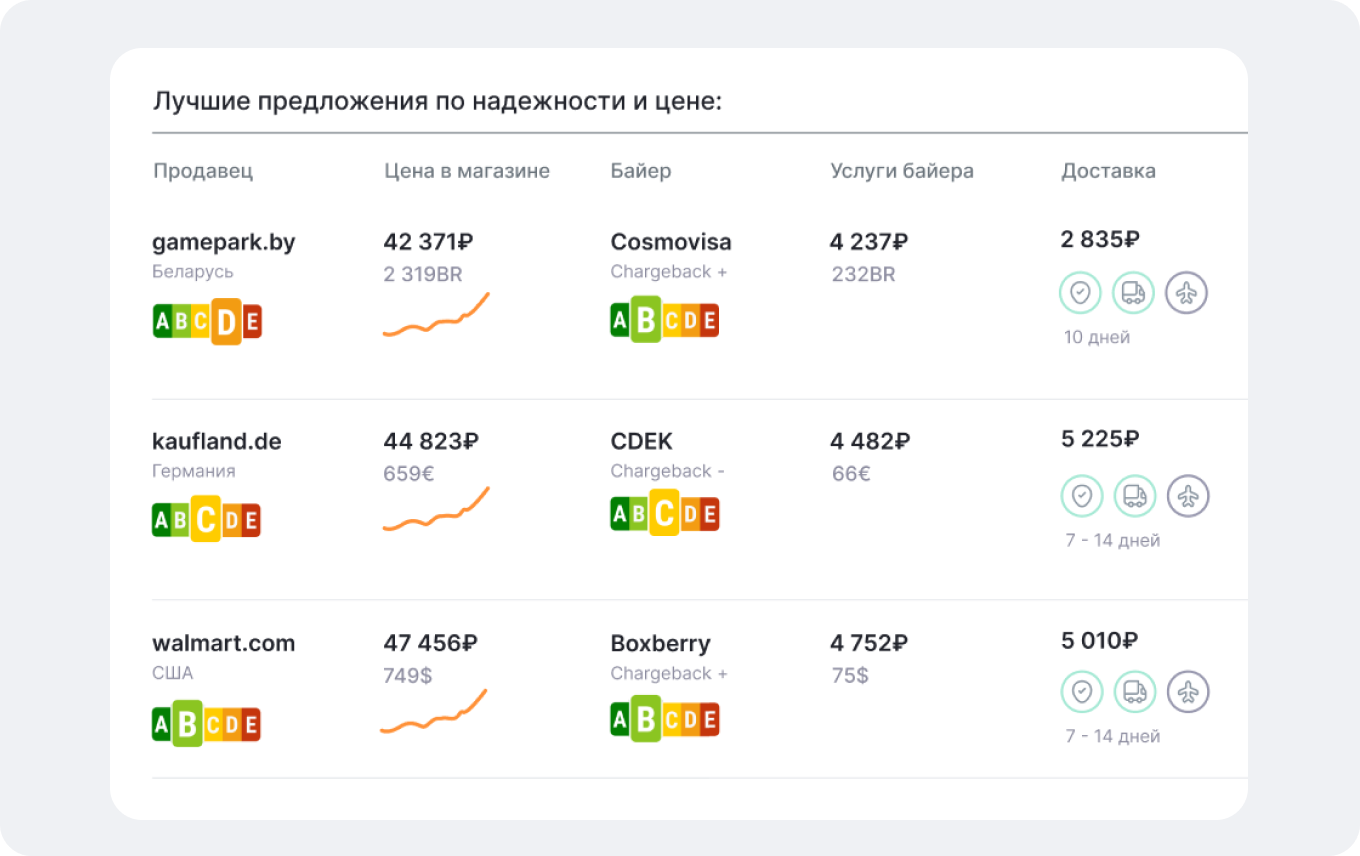Viewport: 1360px width, 856px height.
Task: Click delivery cost 5 225₽
Action: click(1101, 438)
